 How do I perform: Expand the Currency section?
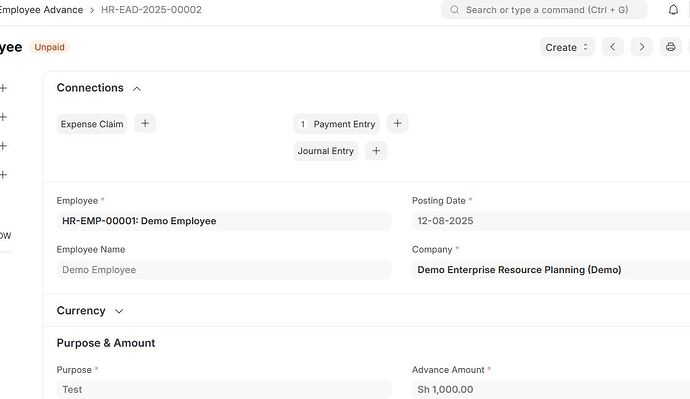[118, 311]
